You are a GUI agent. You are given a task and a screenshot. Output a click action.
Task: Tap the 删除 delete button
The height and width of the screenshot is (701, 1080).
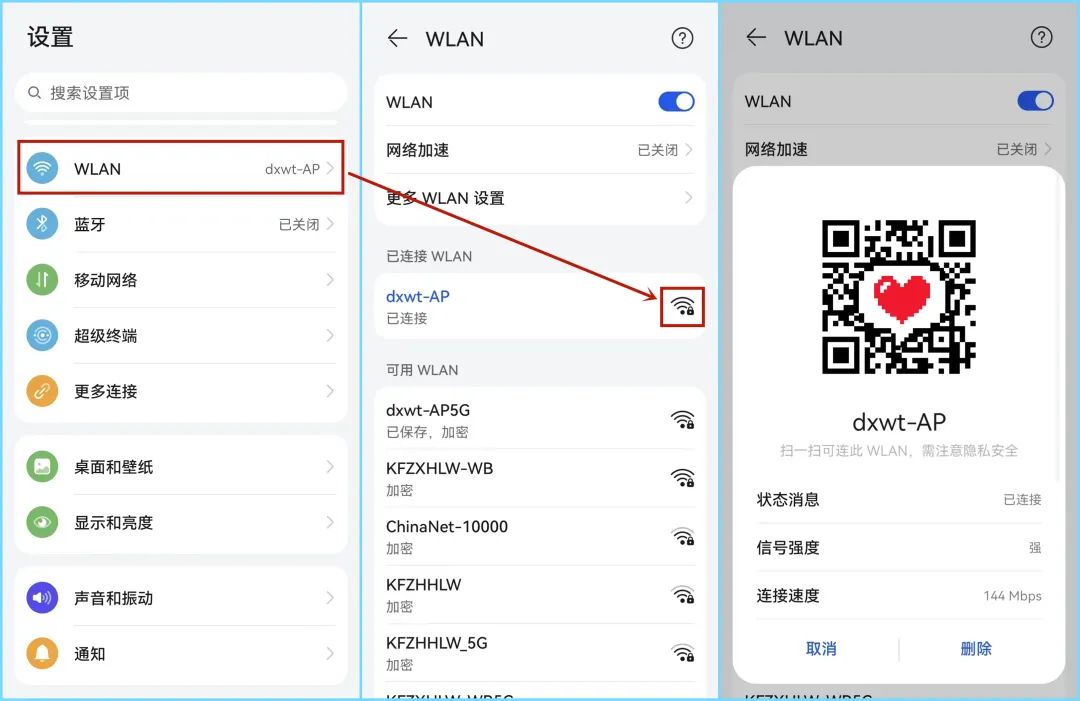[x=975, y=648]
